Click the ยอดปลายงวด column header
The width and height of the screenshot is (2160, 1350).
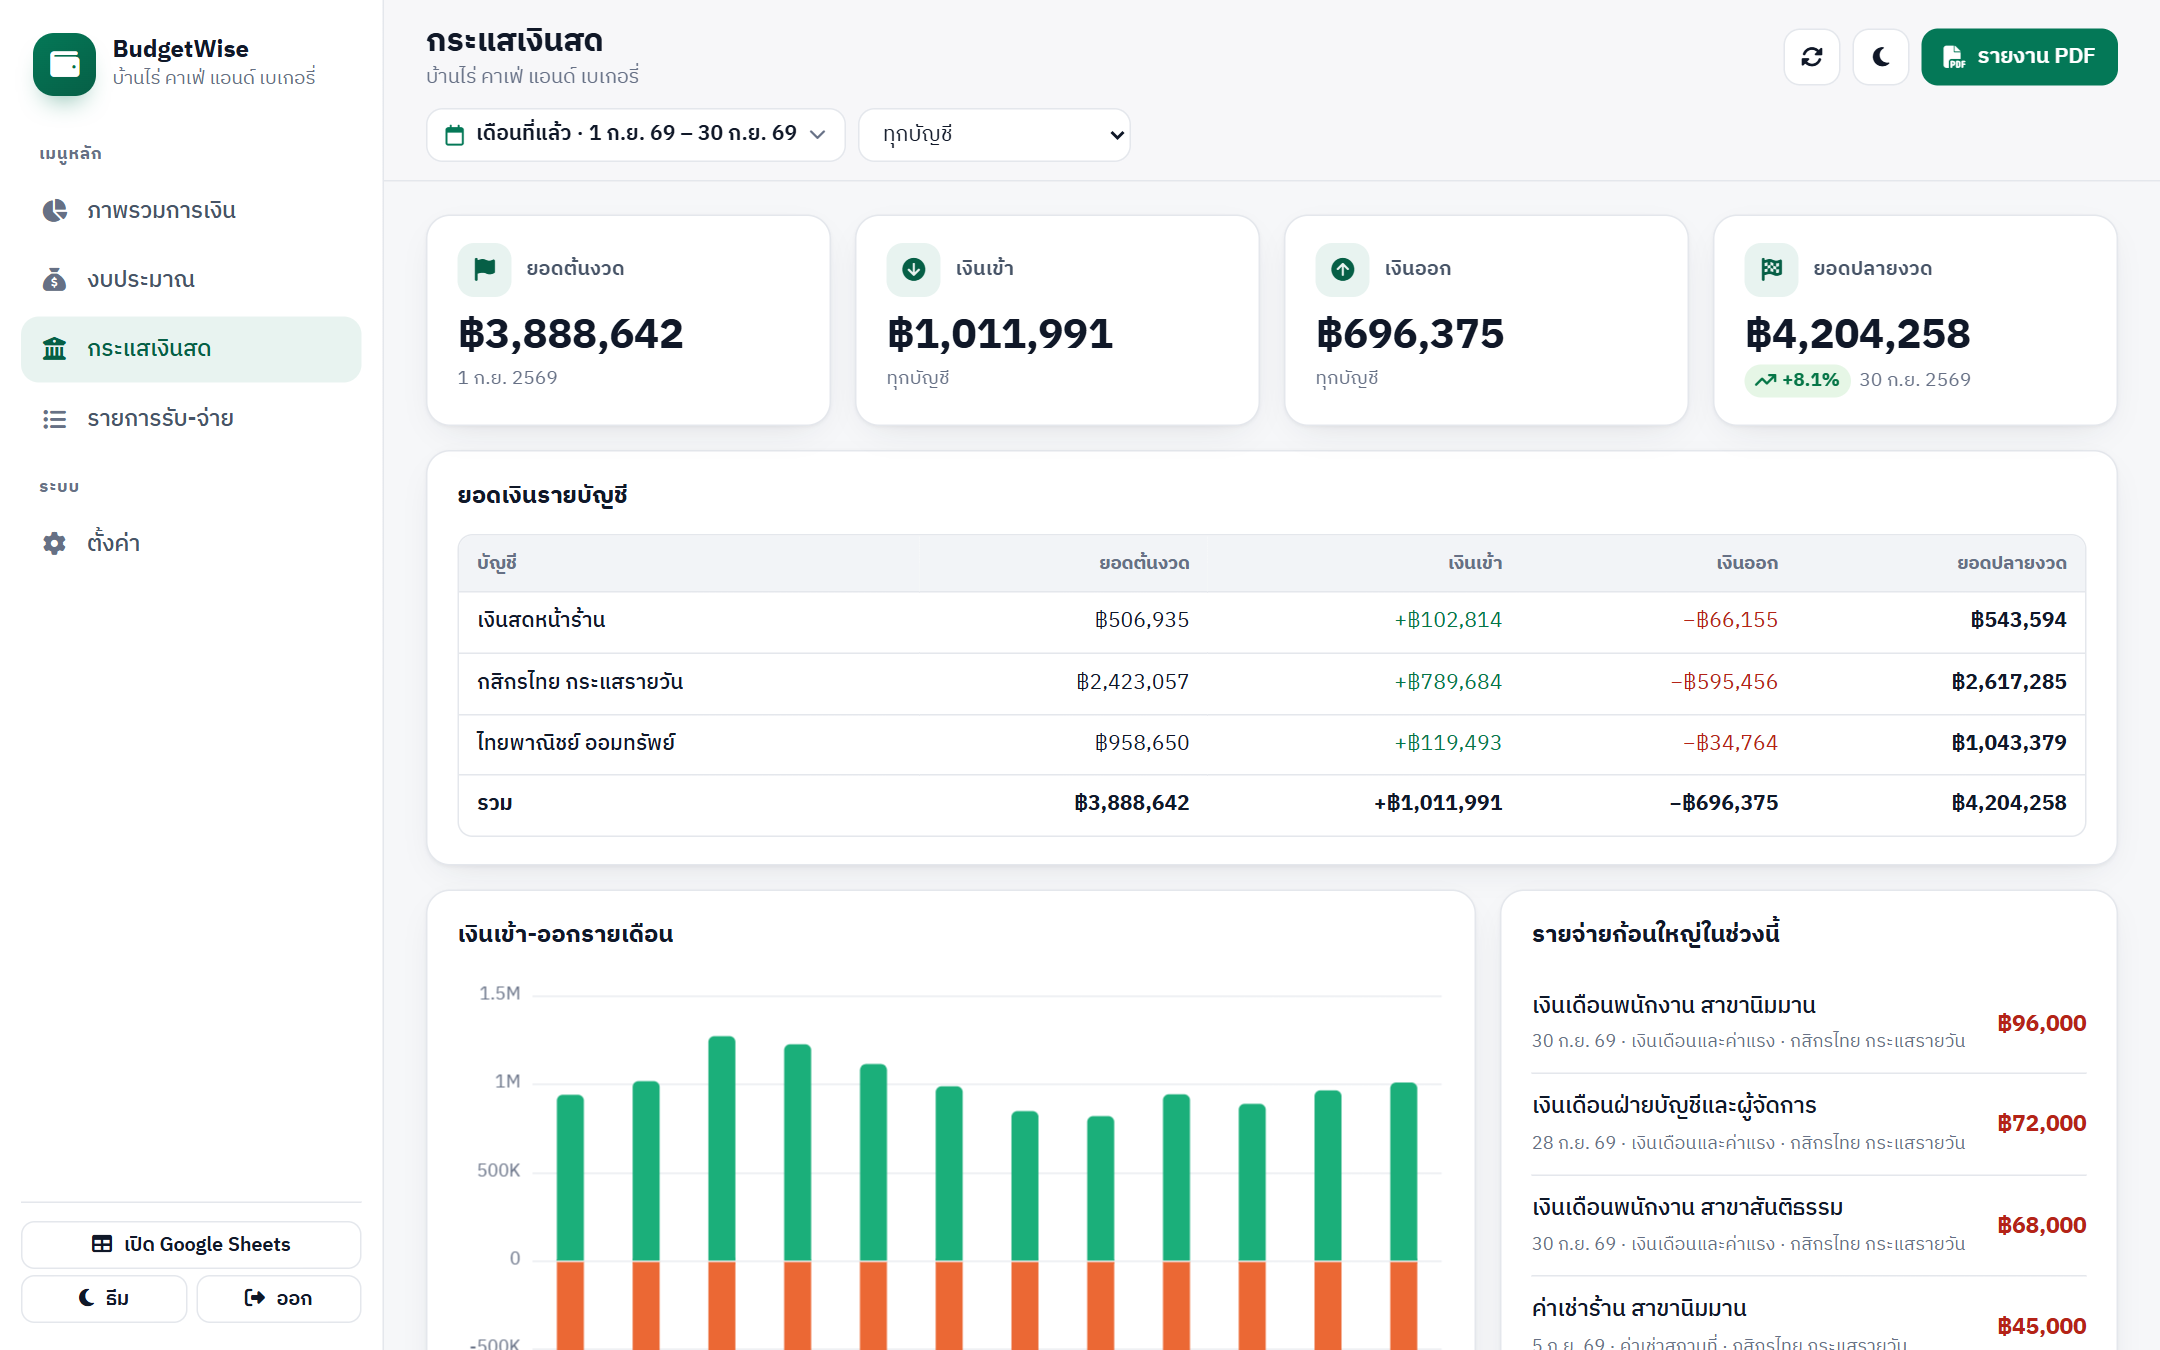2011,563
